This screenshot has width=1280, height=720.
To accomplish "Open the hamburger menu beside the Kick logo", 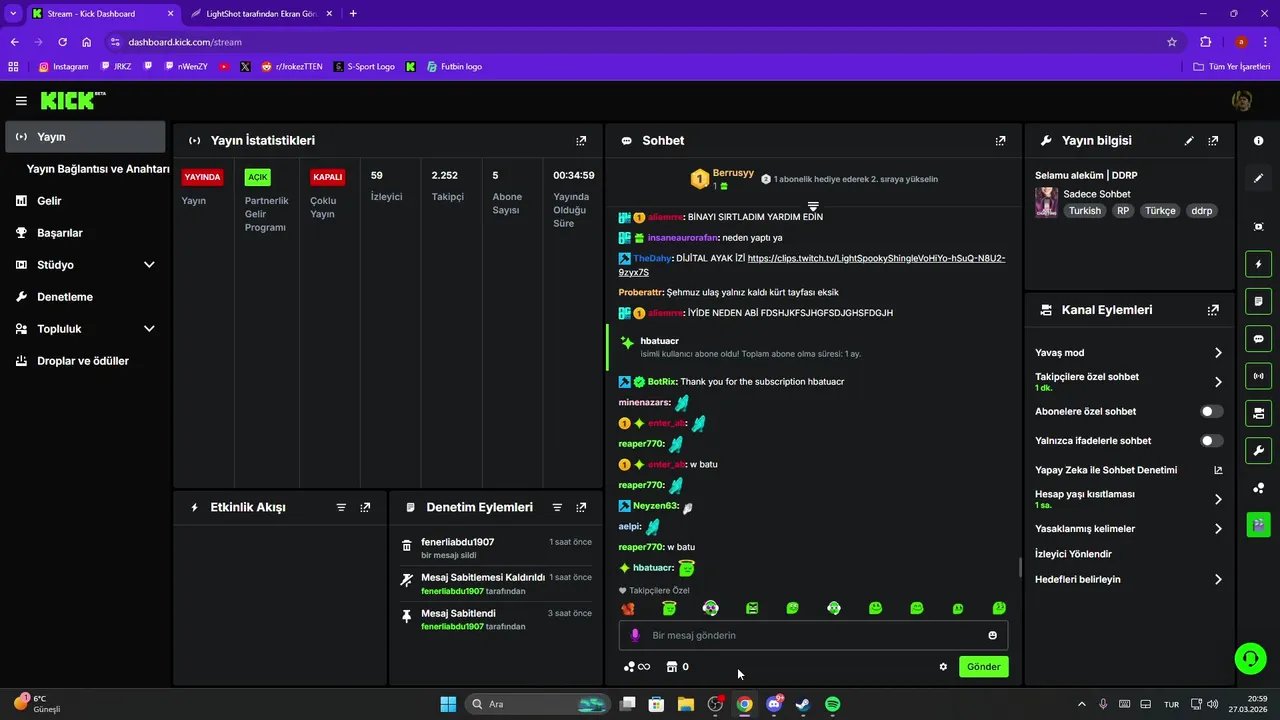I will point(21,101).
